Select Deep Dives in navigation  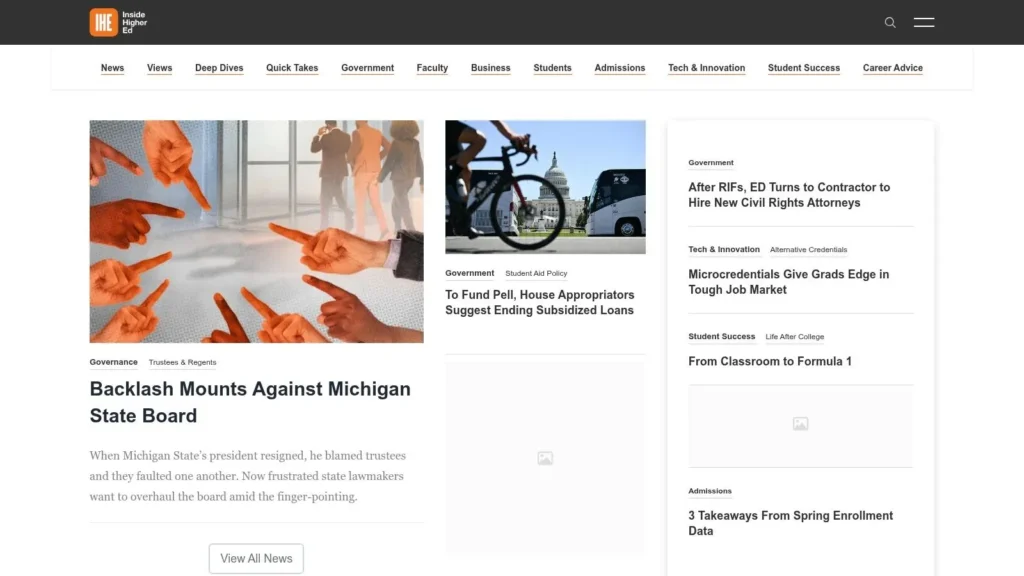coord(219,68)
